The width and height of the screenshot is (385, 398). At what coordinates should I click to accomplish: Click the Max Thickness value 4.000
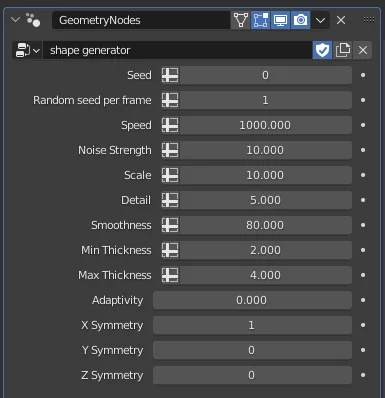pos(265,275)
